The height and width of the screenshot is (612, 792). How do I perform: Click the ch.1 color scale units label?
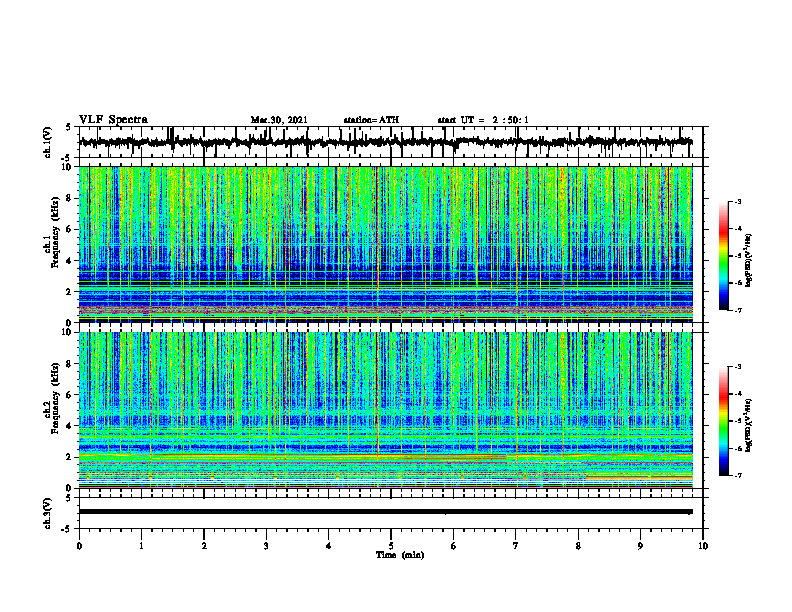(749, 261)
